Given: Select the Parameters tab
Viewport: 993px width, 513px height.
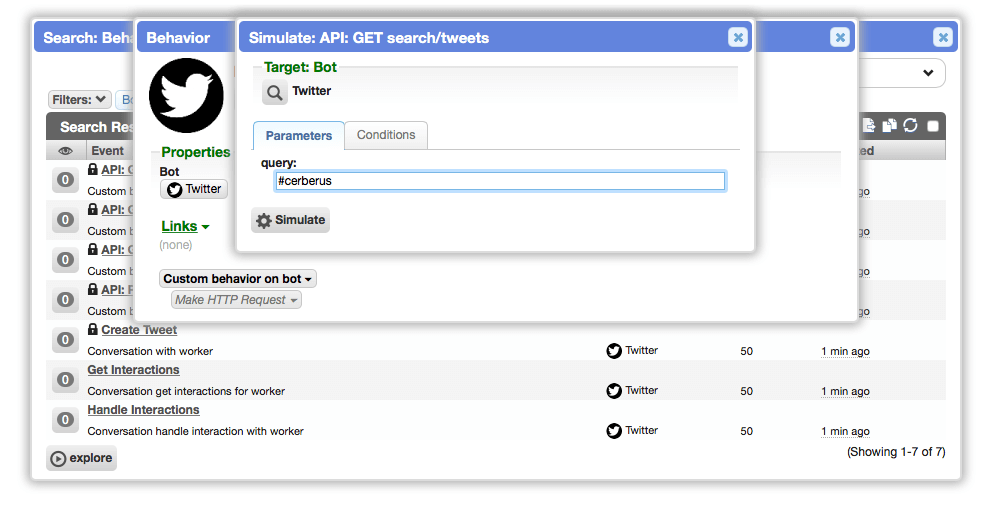Looking at the screenshot, I should point(298,136).
